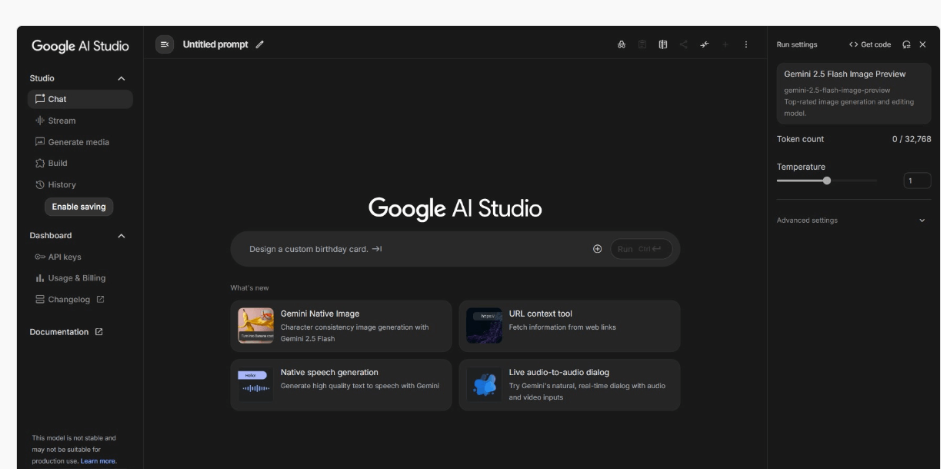This screenshot has width=941, height=469.
Task: Click the compress arrows icon in toolbar
Action: click(x=704, y=45)
